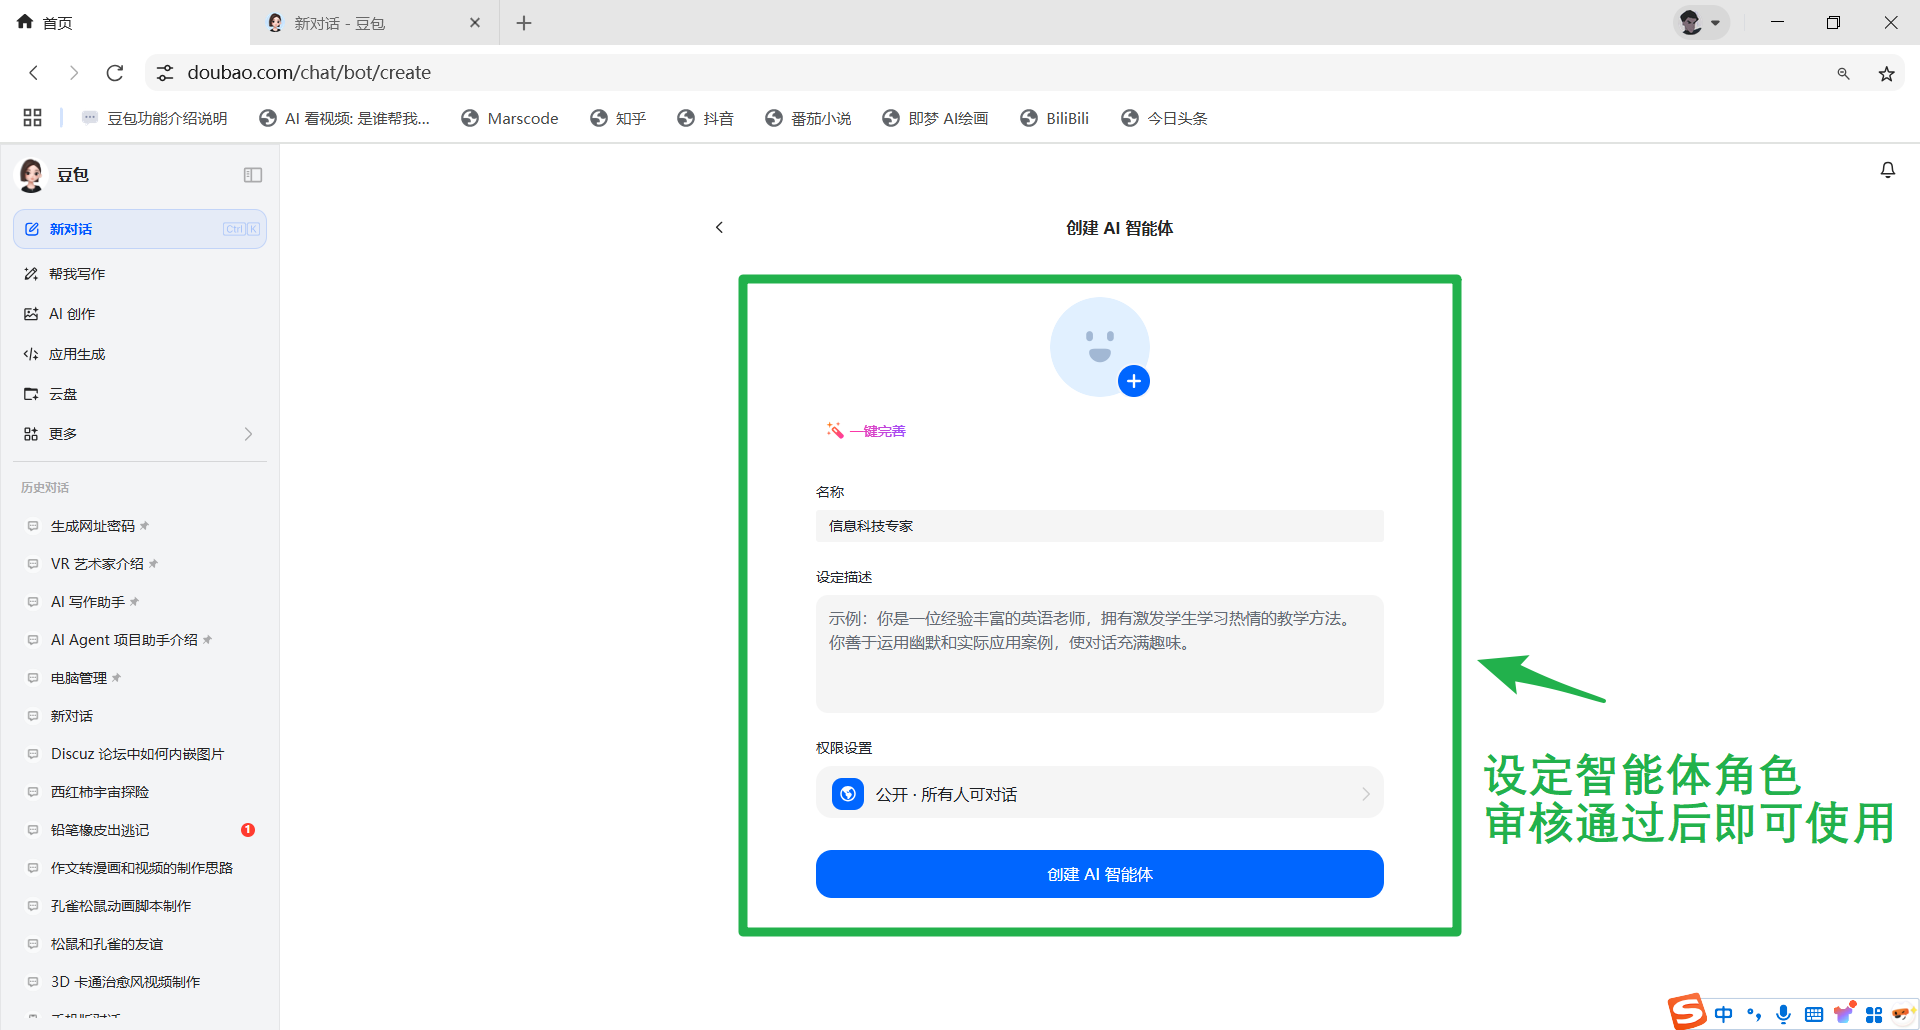This screenshot has width=1920, height=1030.
Task: Open the BiliBili bookmark
Action: 1055,118
